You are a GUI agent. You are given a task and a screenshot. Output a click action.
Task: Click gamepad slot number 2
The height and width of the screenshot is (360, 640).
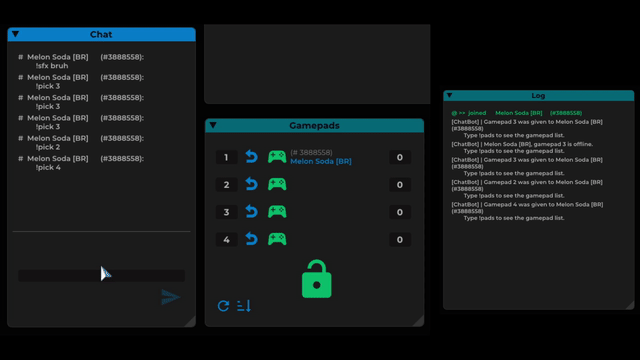point(227,185)
